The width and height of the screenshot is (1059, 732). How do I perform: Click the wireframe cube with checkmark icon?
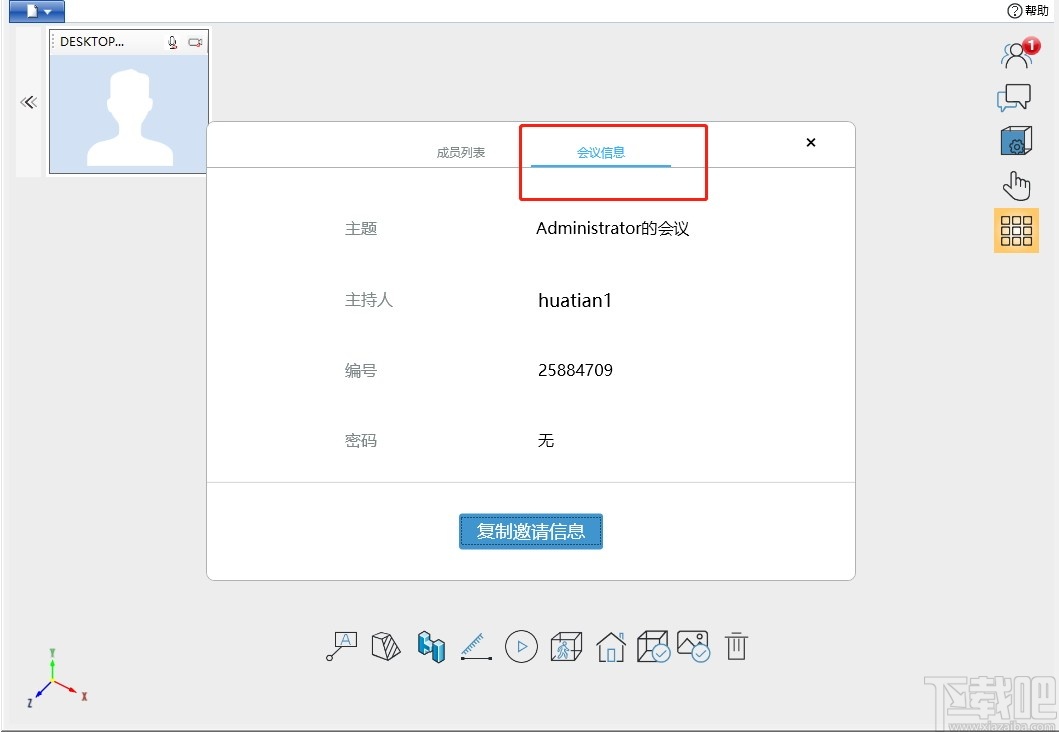[x=653, y=646]
